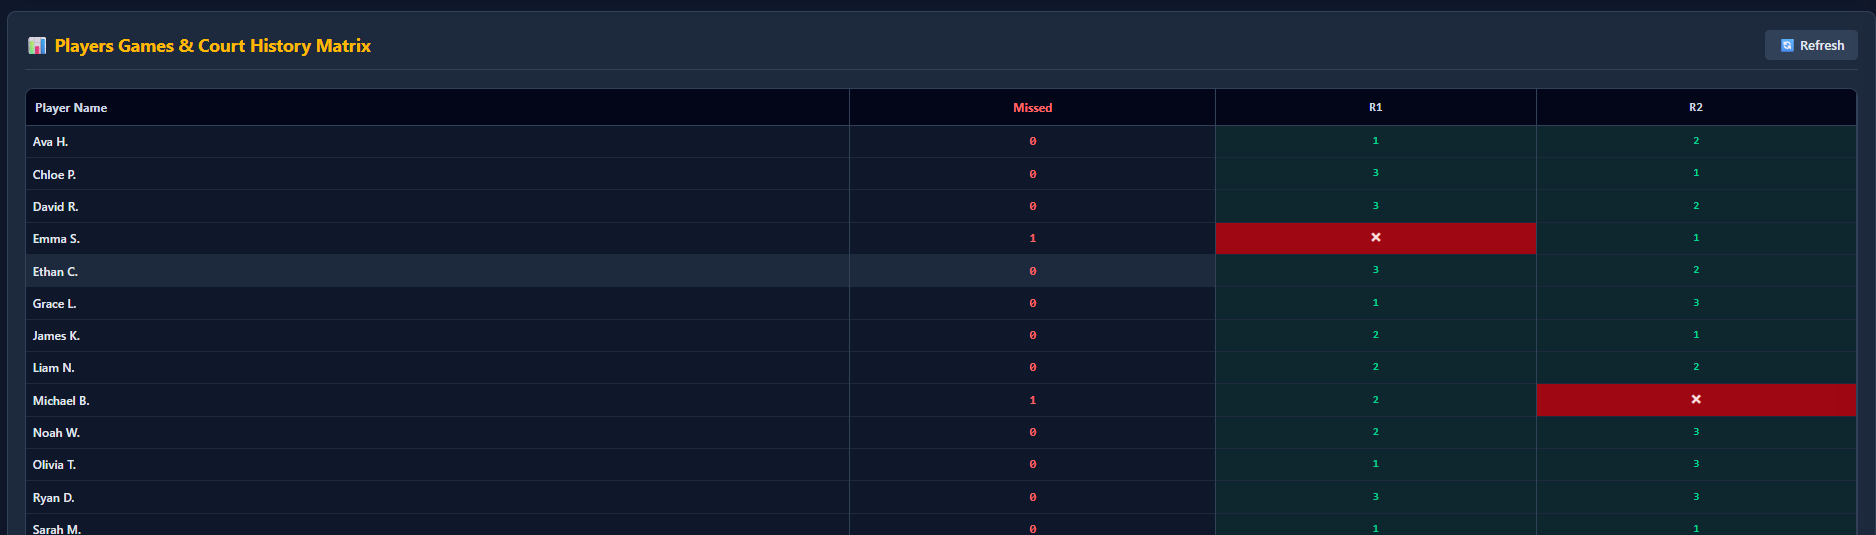1876x535 pixels.
Task: Click Ava H. R2 court cell
Action: click(1696, 141)
